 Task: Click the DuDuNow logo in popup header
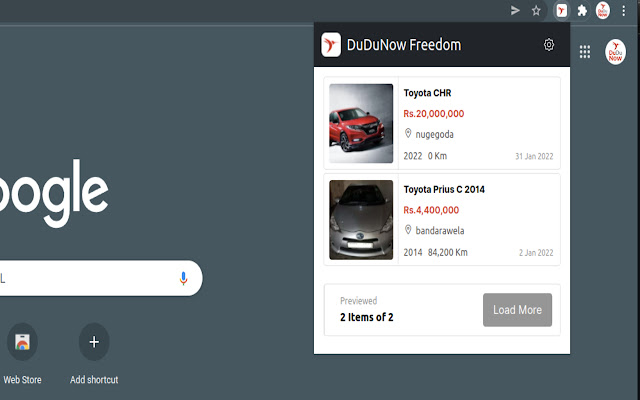pos(331,44)
